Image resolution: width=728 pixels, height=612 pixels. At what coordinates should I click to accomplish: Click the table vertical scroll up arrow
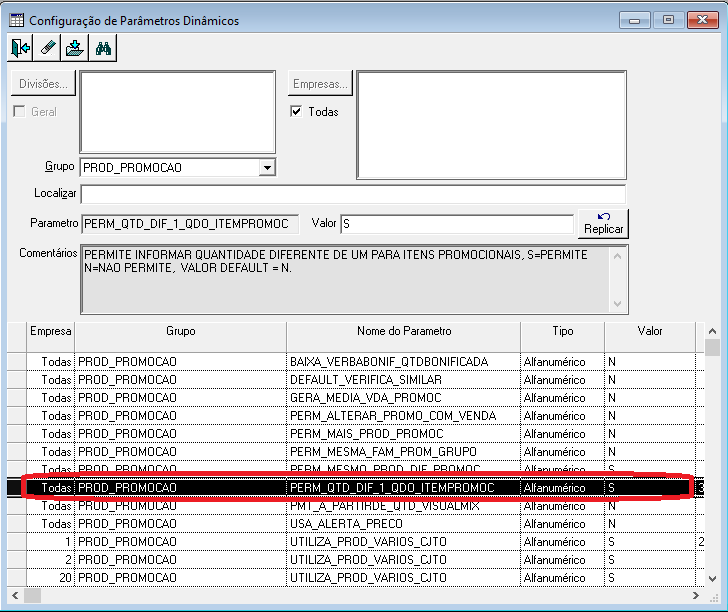pyautogui.click(x=713, y=331)
